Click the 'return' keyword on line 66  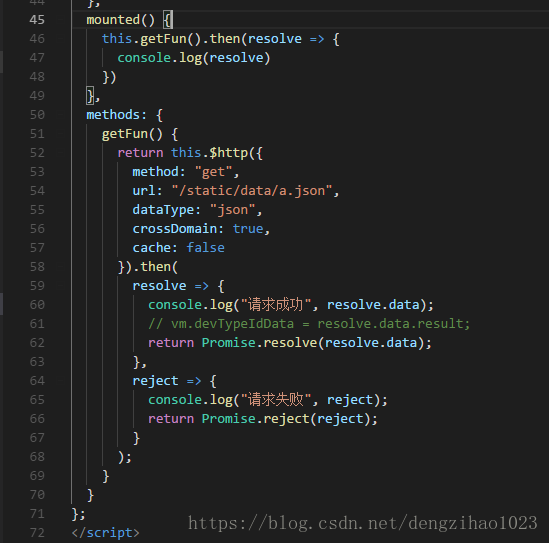[171, 419]
